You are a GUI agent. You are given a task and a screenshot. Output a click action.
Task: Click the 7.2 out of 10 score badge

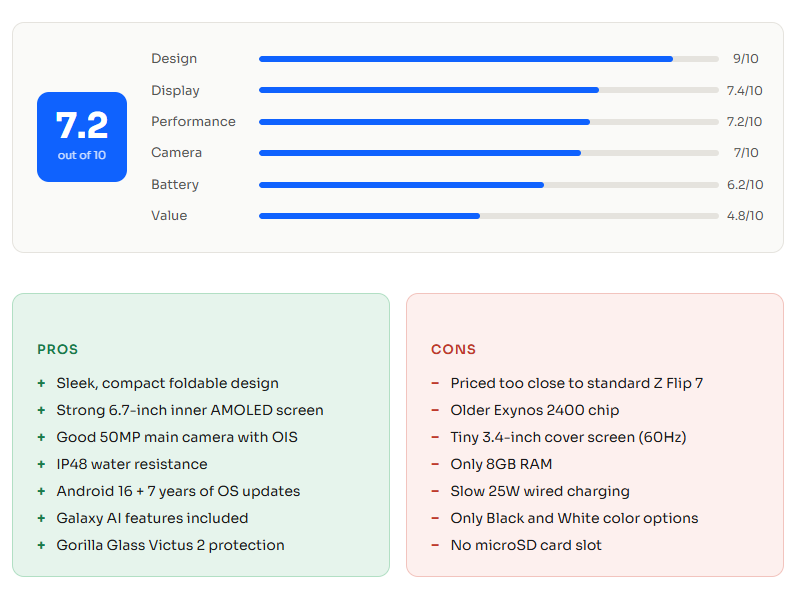(x=82, y=137)
